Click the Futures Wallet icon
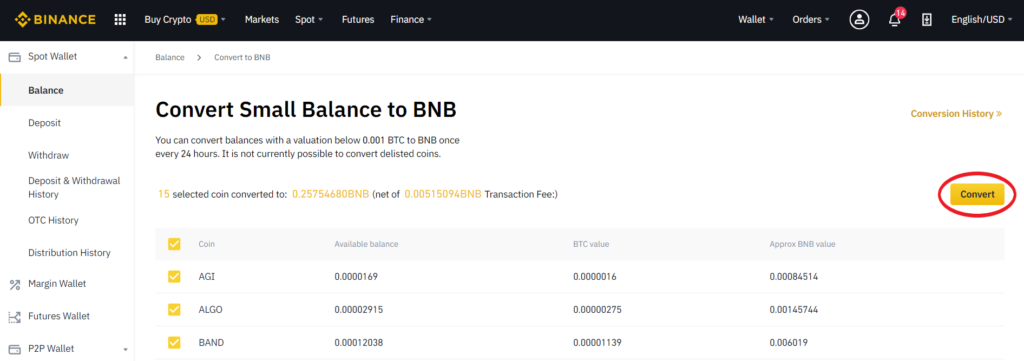 14,317
